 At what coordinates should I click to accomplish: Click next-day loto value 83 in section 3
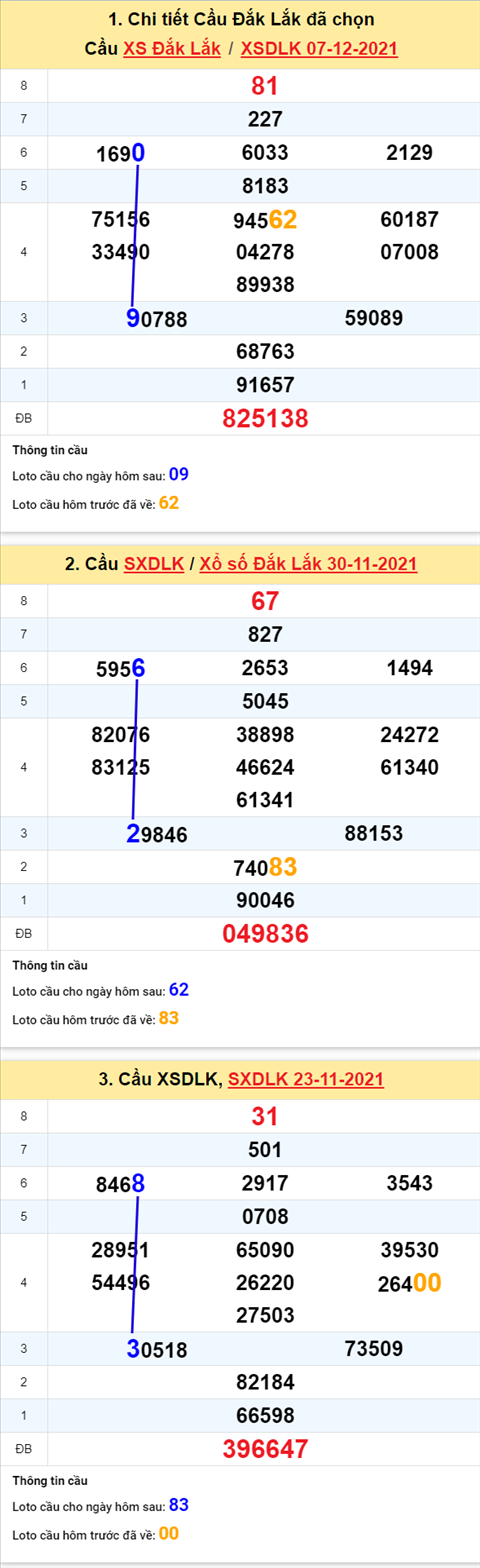(178, 1504)
